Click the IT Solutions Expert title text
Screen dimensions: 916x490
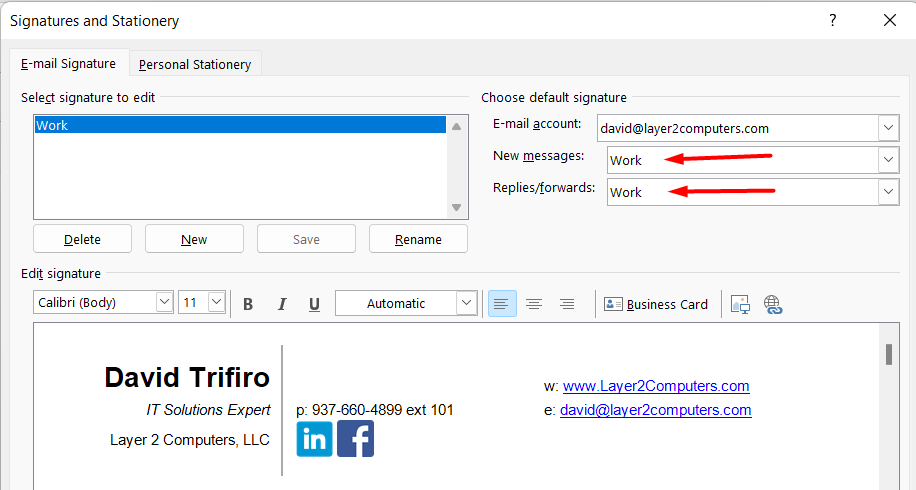[209, 410]
